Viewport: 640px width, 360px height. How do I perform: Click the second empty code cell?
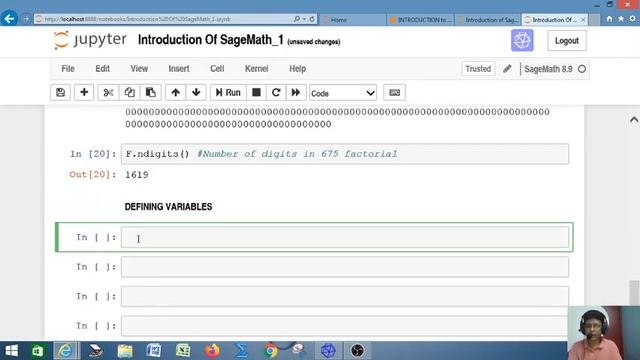(x=344, y=267)
